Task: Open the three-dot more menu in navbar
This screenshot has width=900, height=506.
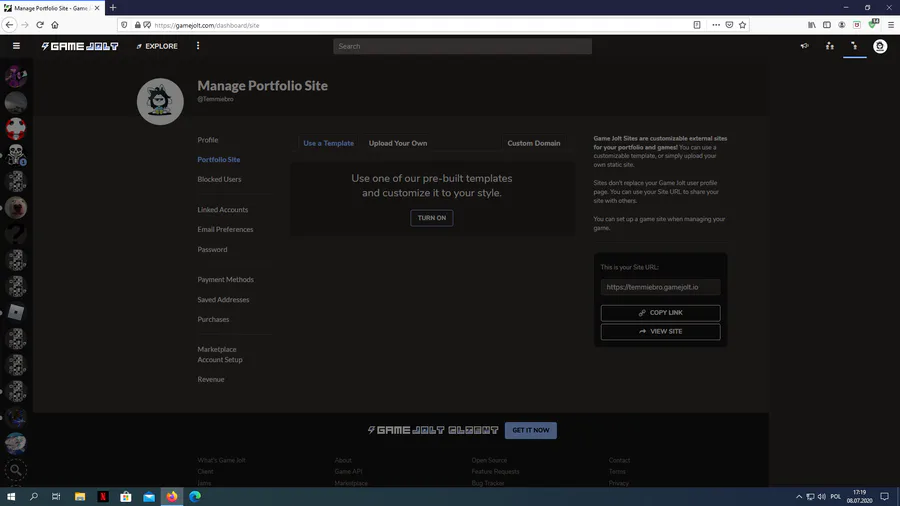Action: click(198, 46)
